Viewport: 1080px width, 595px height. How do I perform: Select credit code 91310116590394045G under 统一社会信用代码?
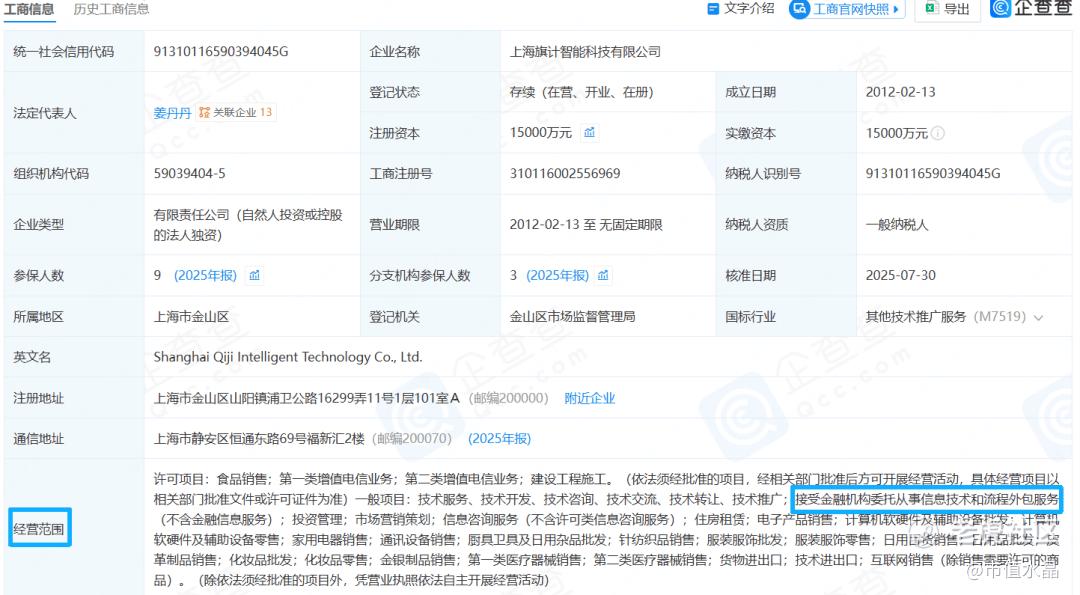221,52
